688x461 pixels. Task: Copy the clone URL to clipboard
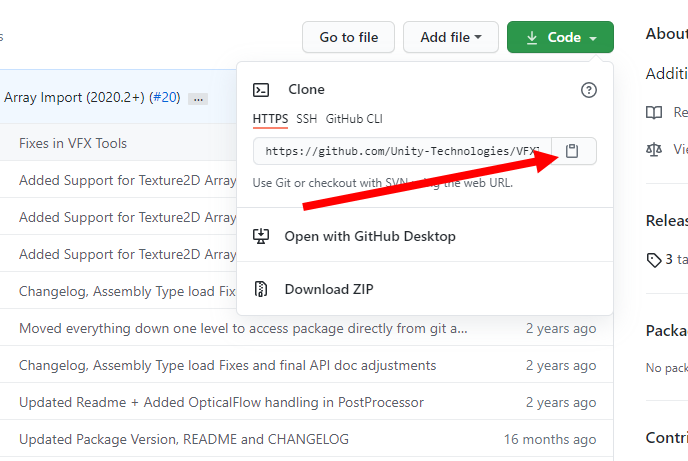pos(572,151)
